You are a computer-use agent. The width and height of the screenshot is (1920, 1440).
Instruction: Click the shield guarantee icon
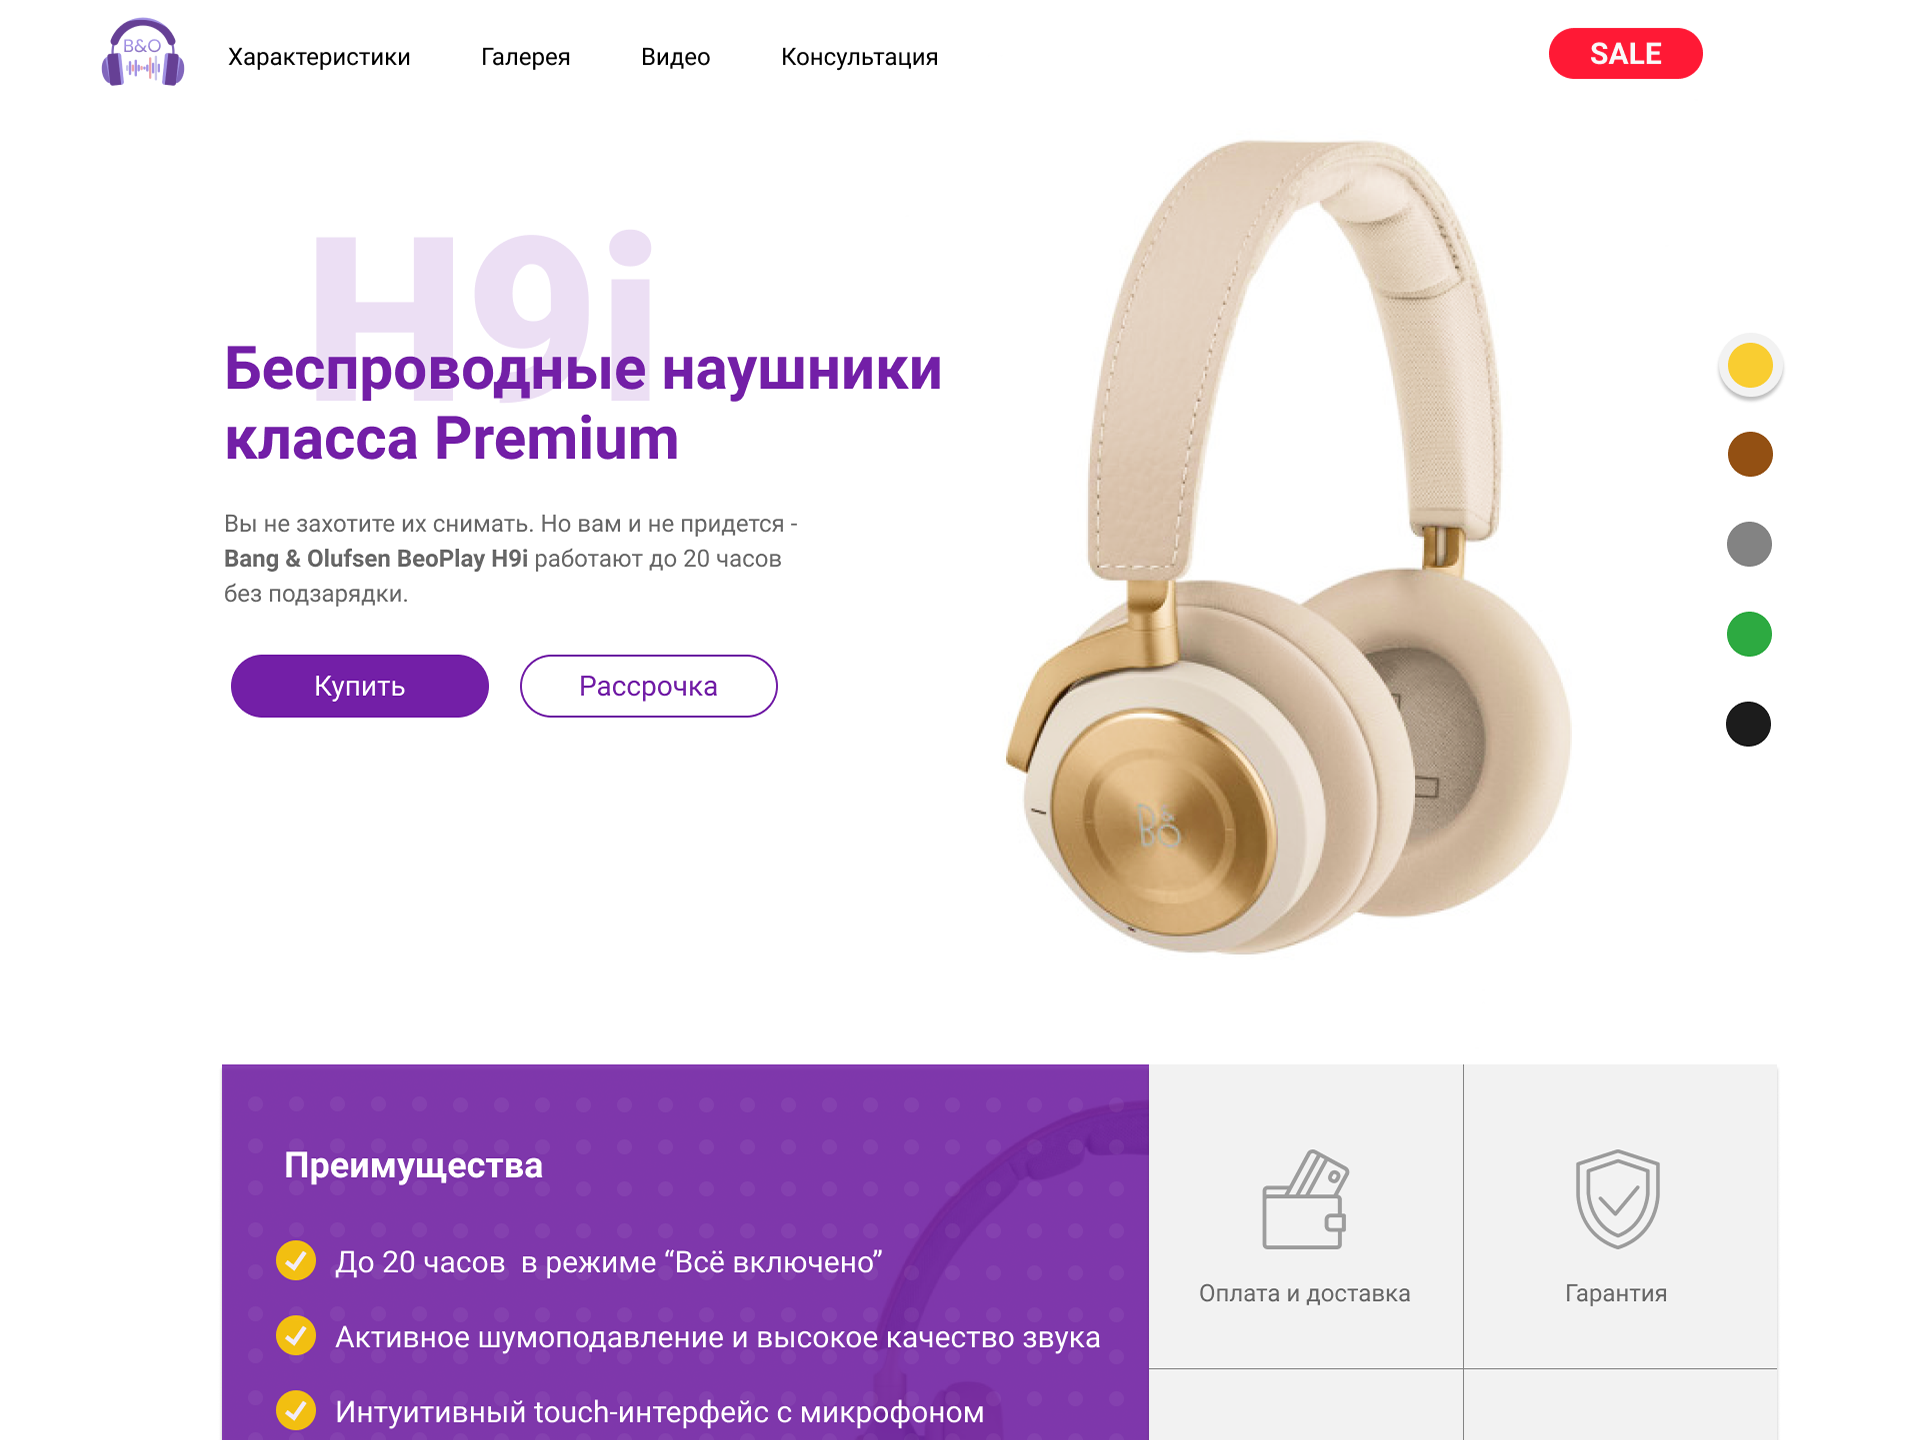1617,1198
